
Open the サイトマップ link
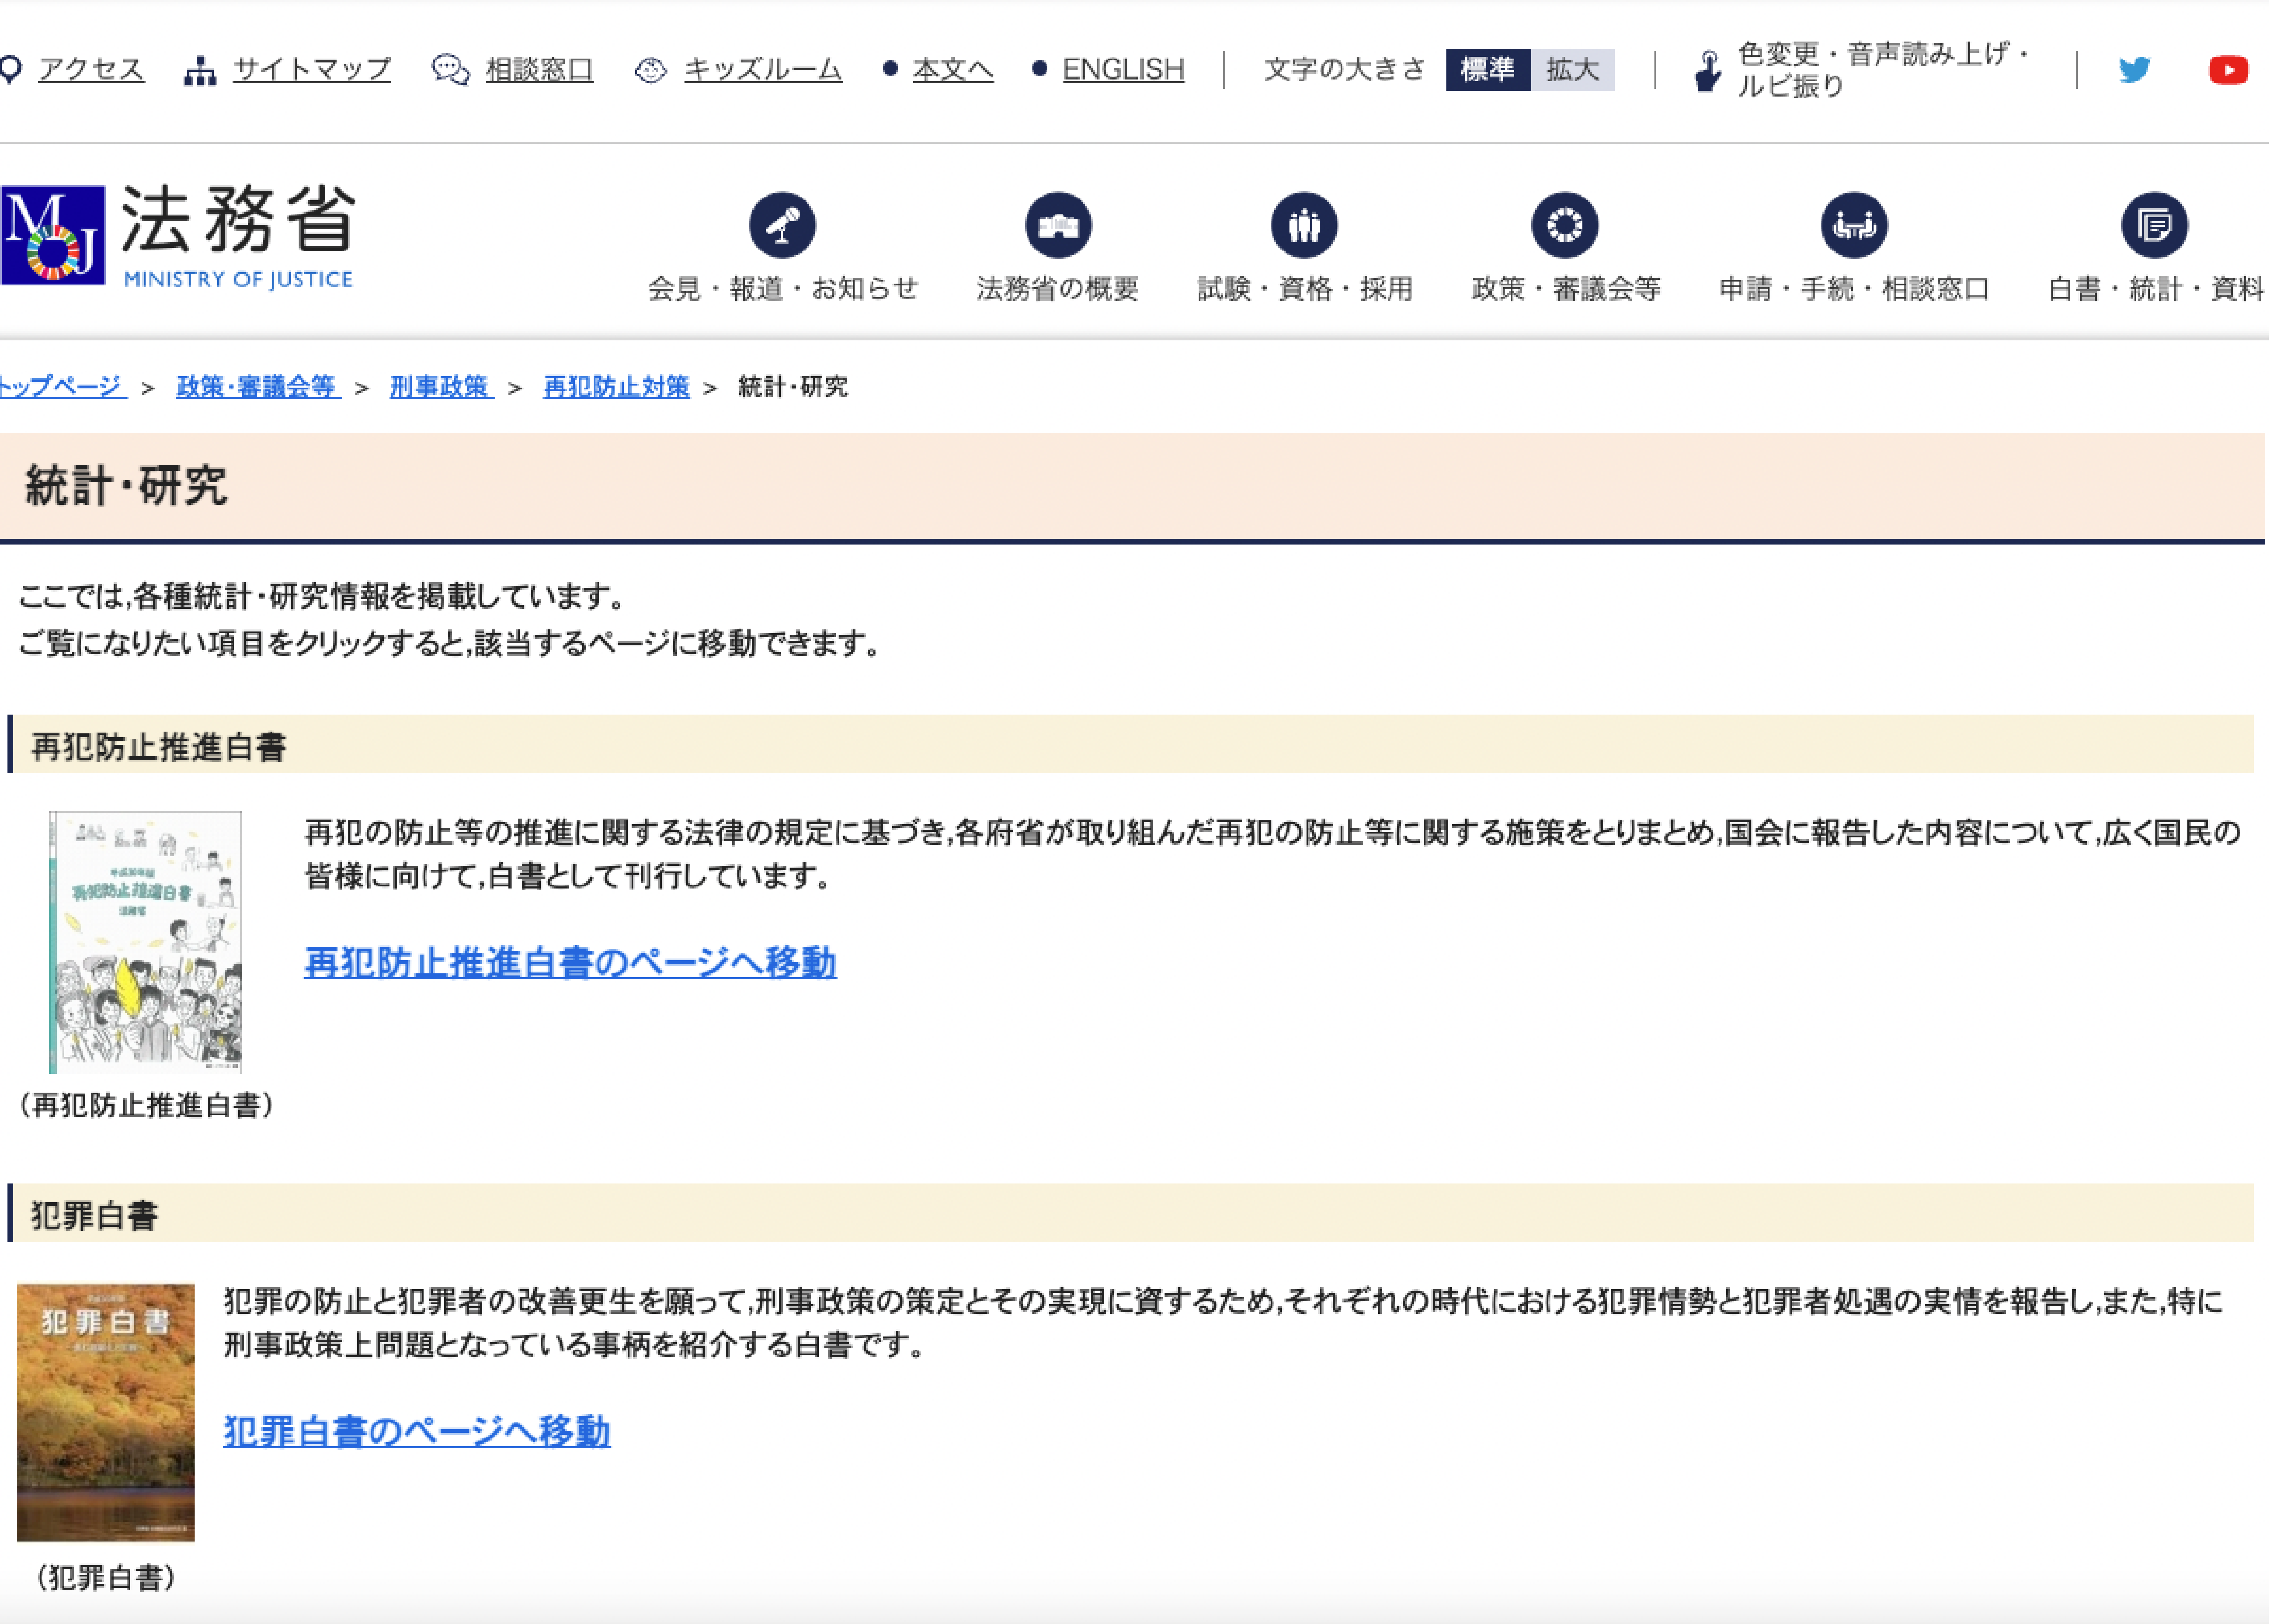pos(312,70)
